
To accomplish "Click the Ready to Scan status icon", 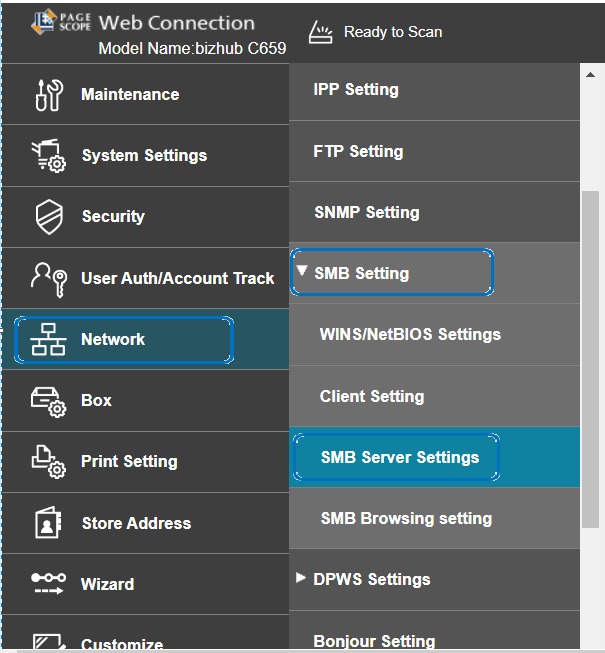I will [x=322, y=32].
